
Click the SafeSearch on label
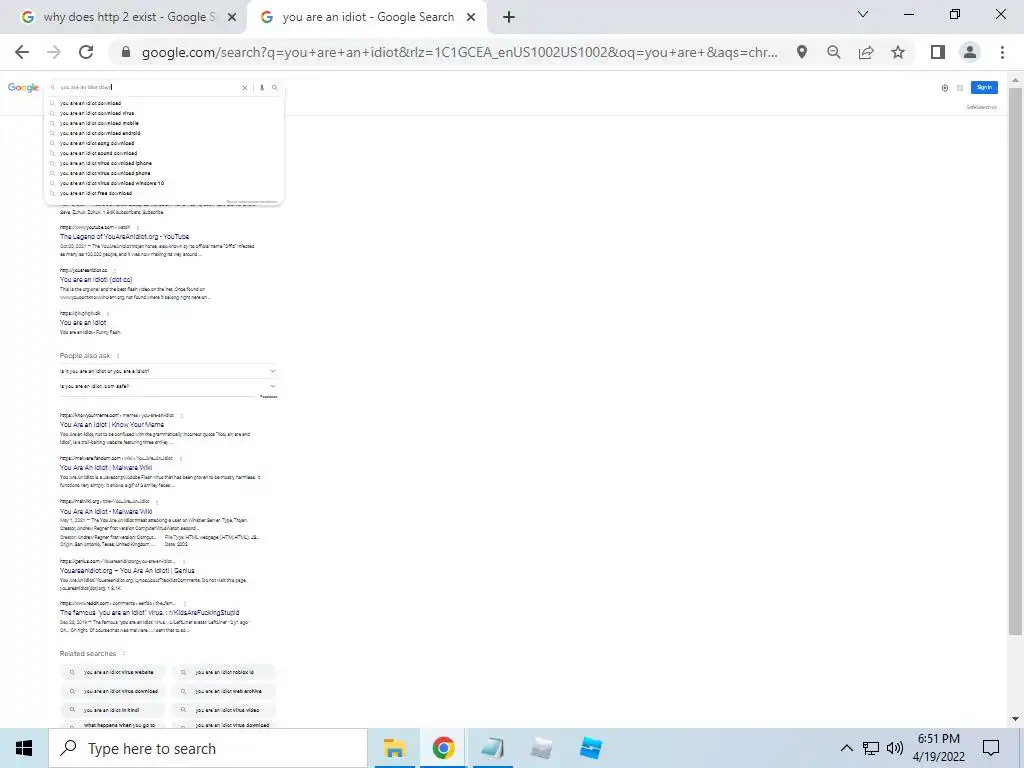click(982, 107)
